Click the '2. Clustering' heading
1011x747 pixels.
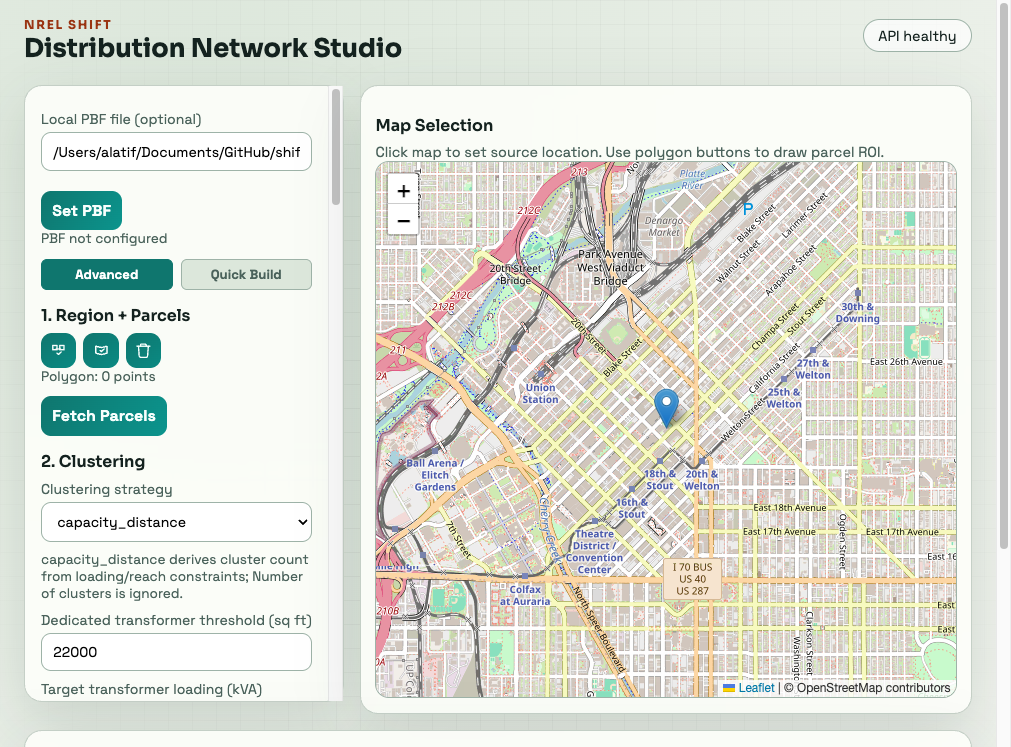click(x=93, y=461)
